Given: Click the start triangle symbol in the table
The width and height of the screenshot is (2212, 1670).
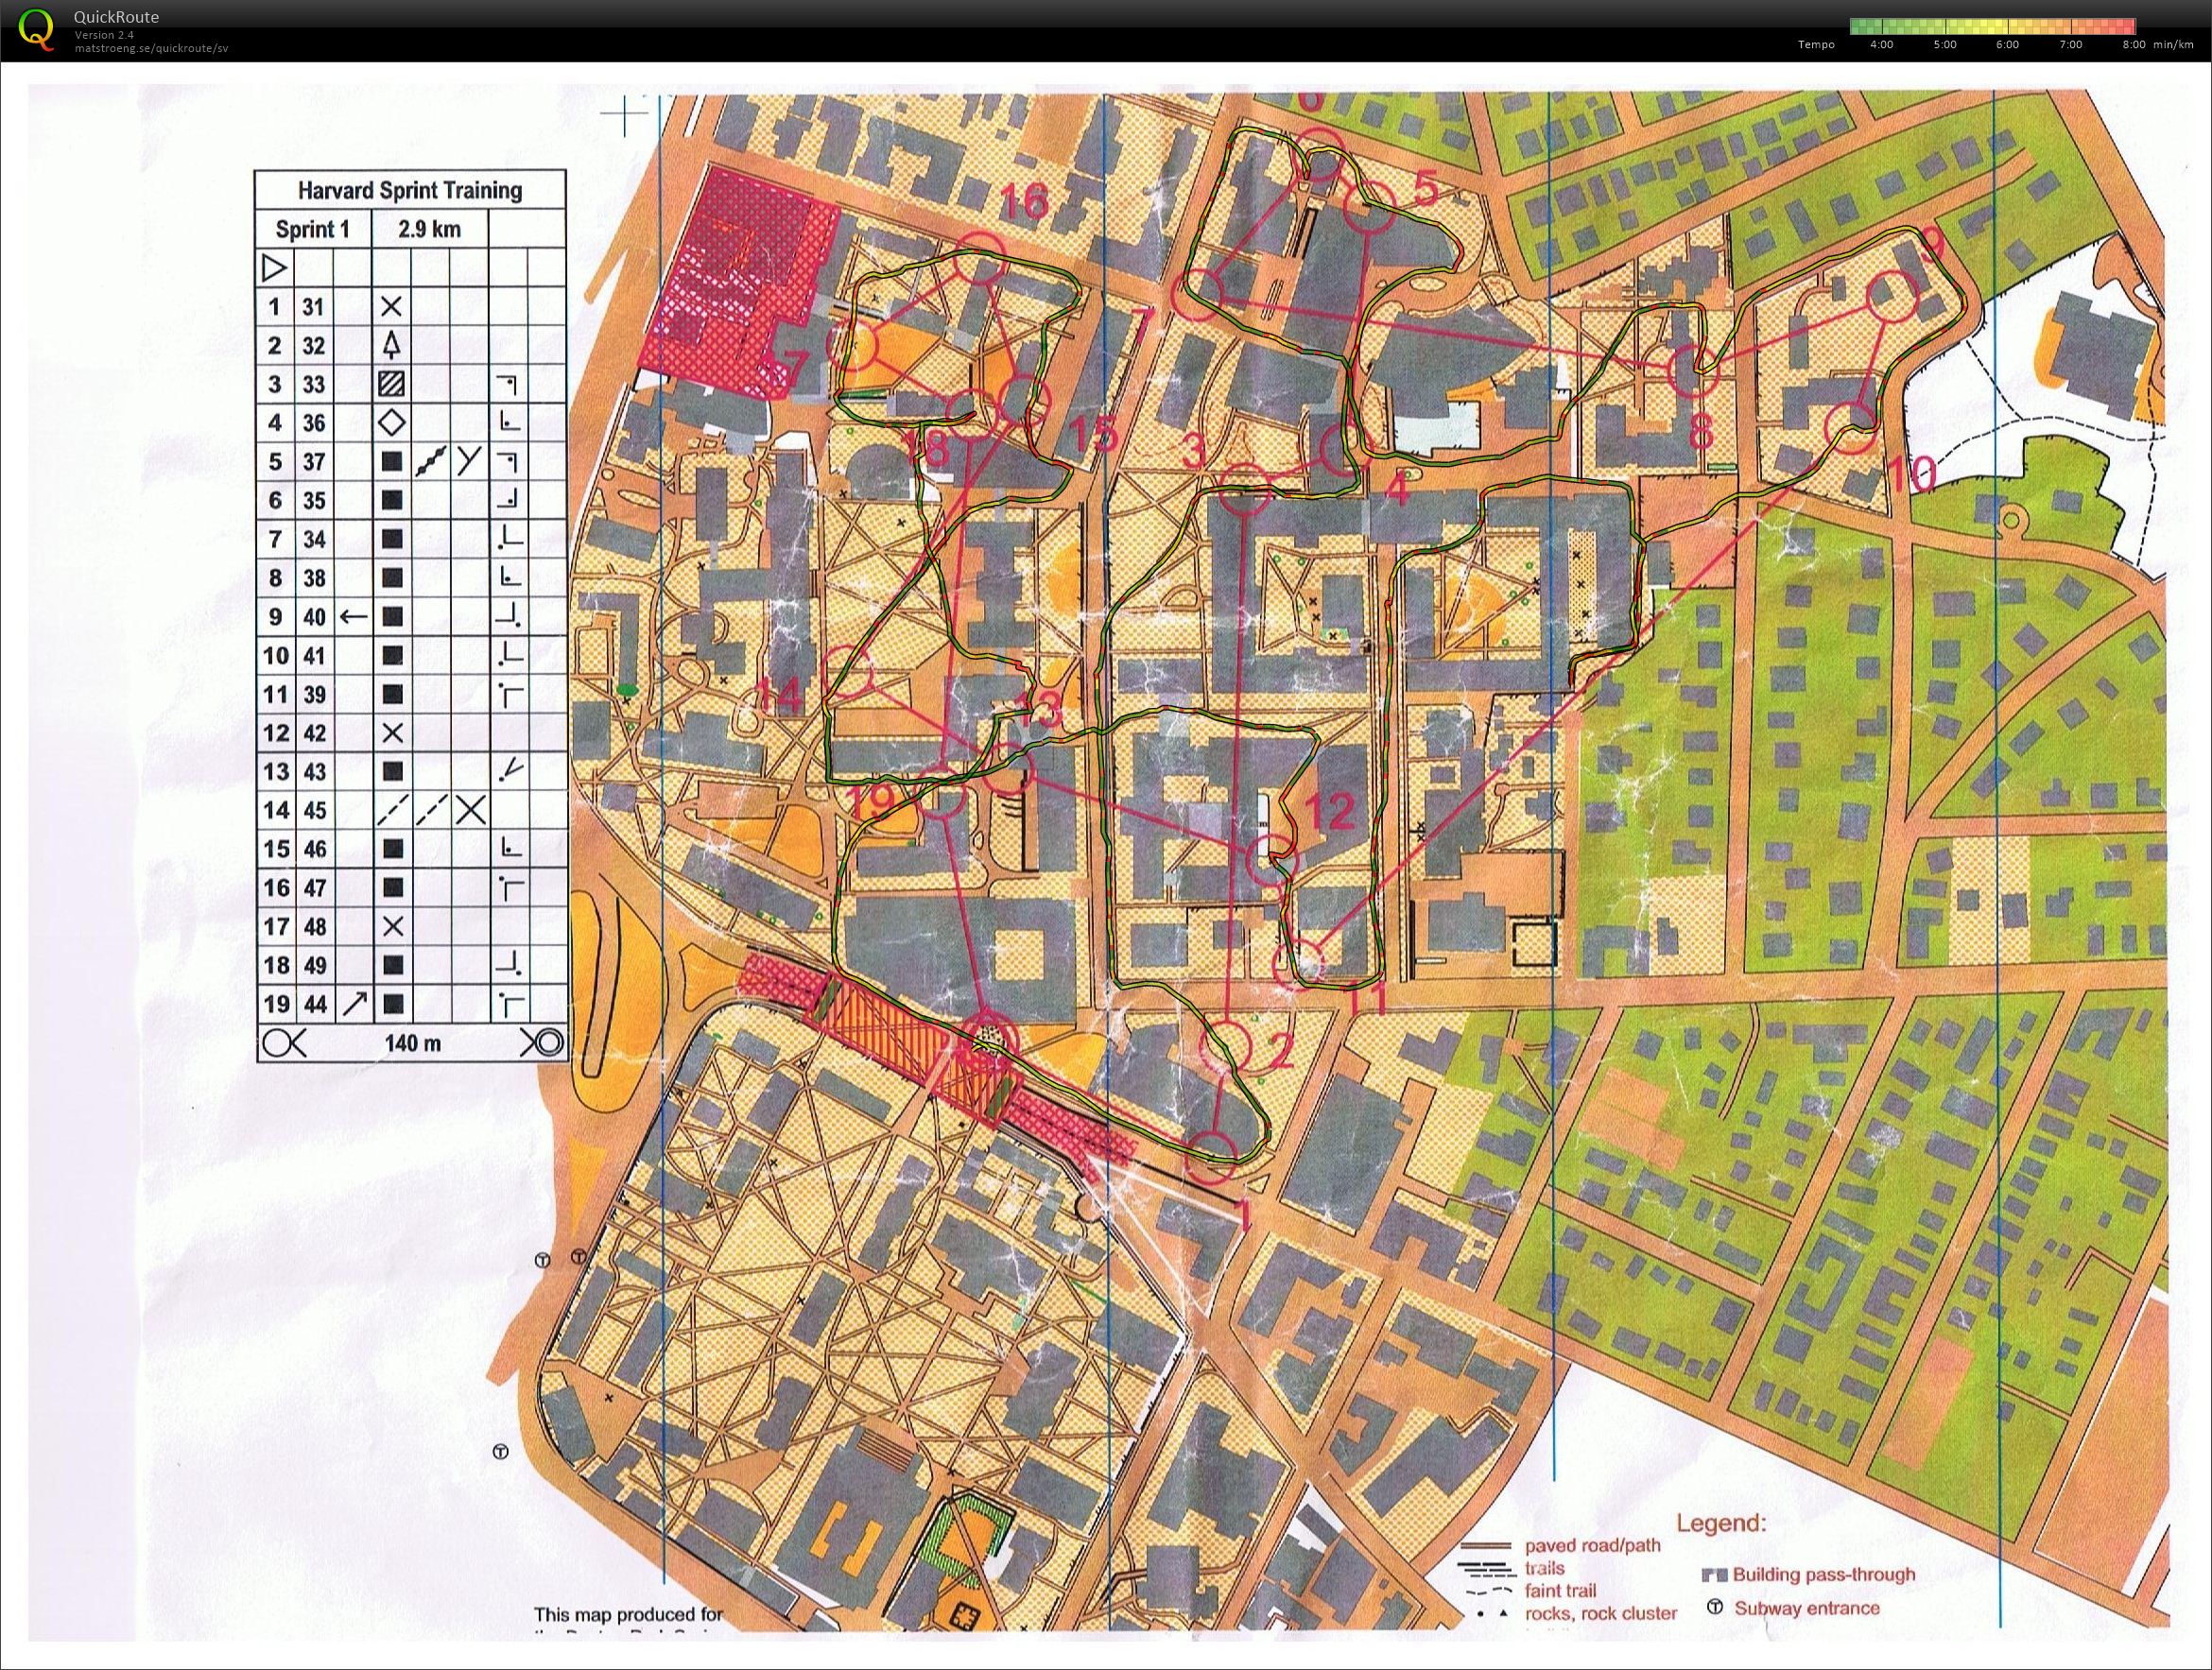Looking at the screenshot, I should coord(274,268).
